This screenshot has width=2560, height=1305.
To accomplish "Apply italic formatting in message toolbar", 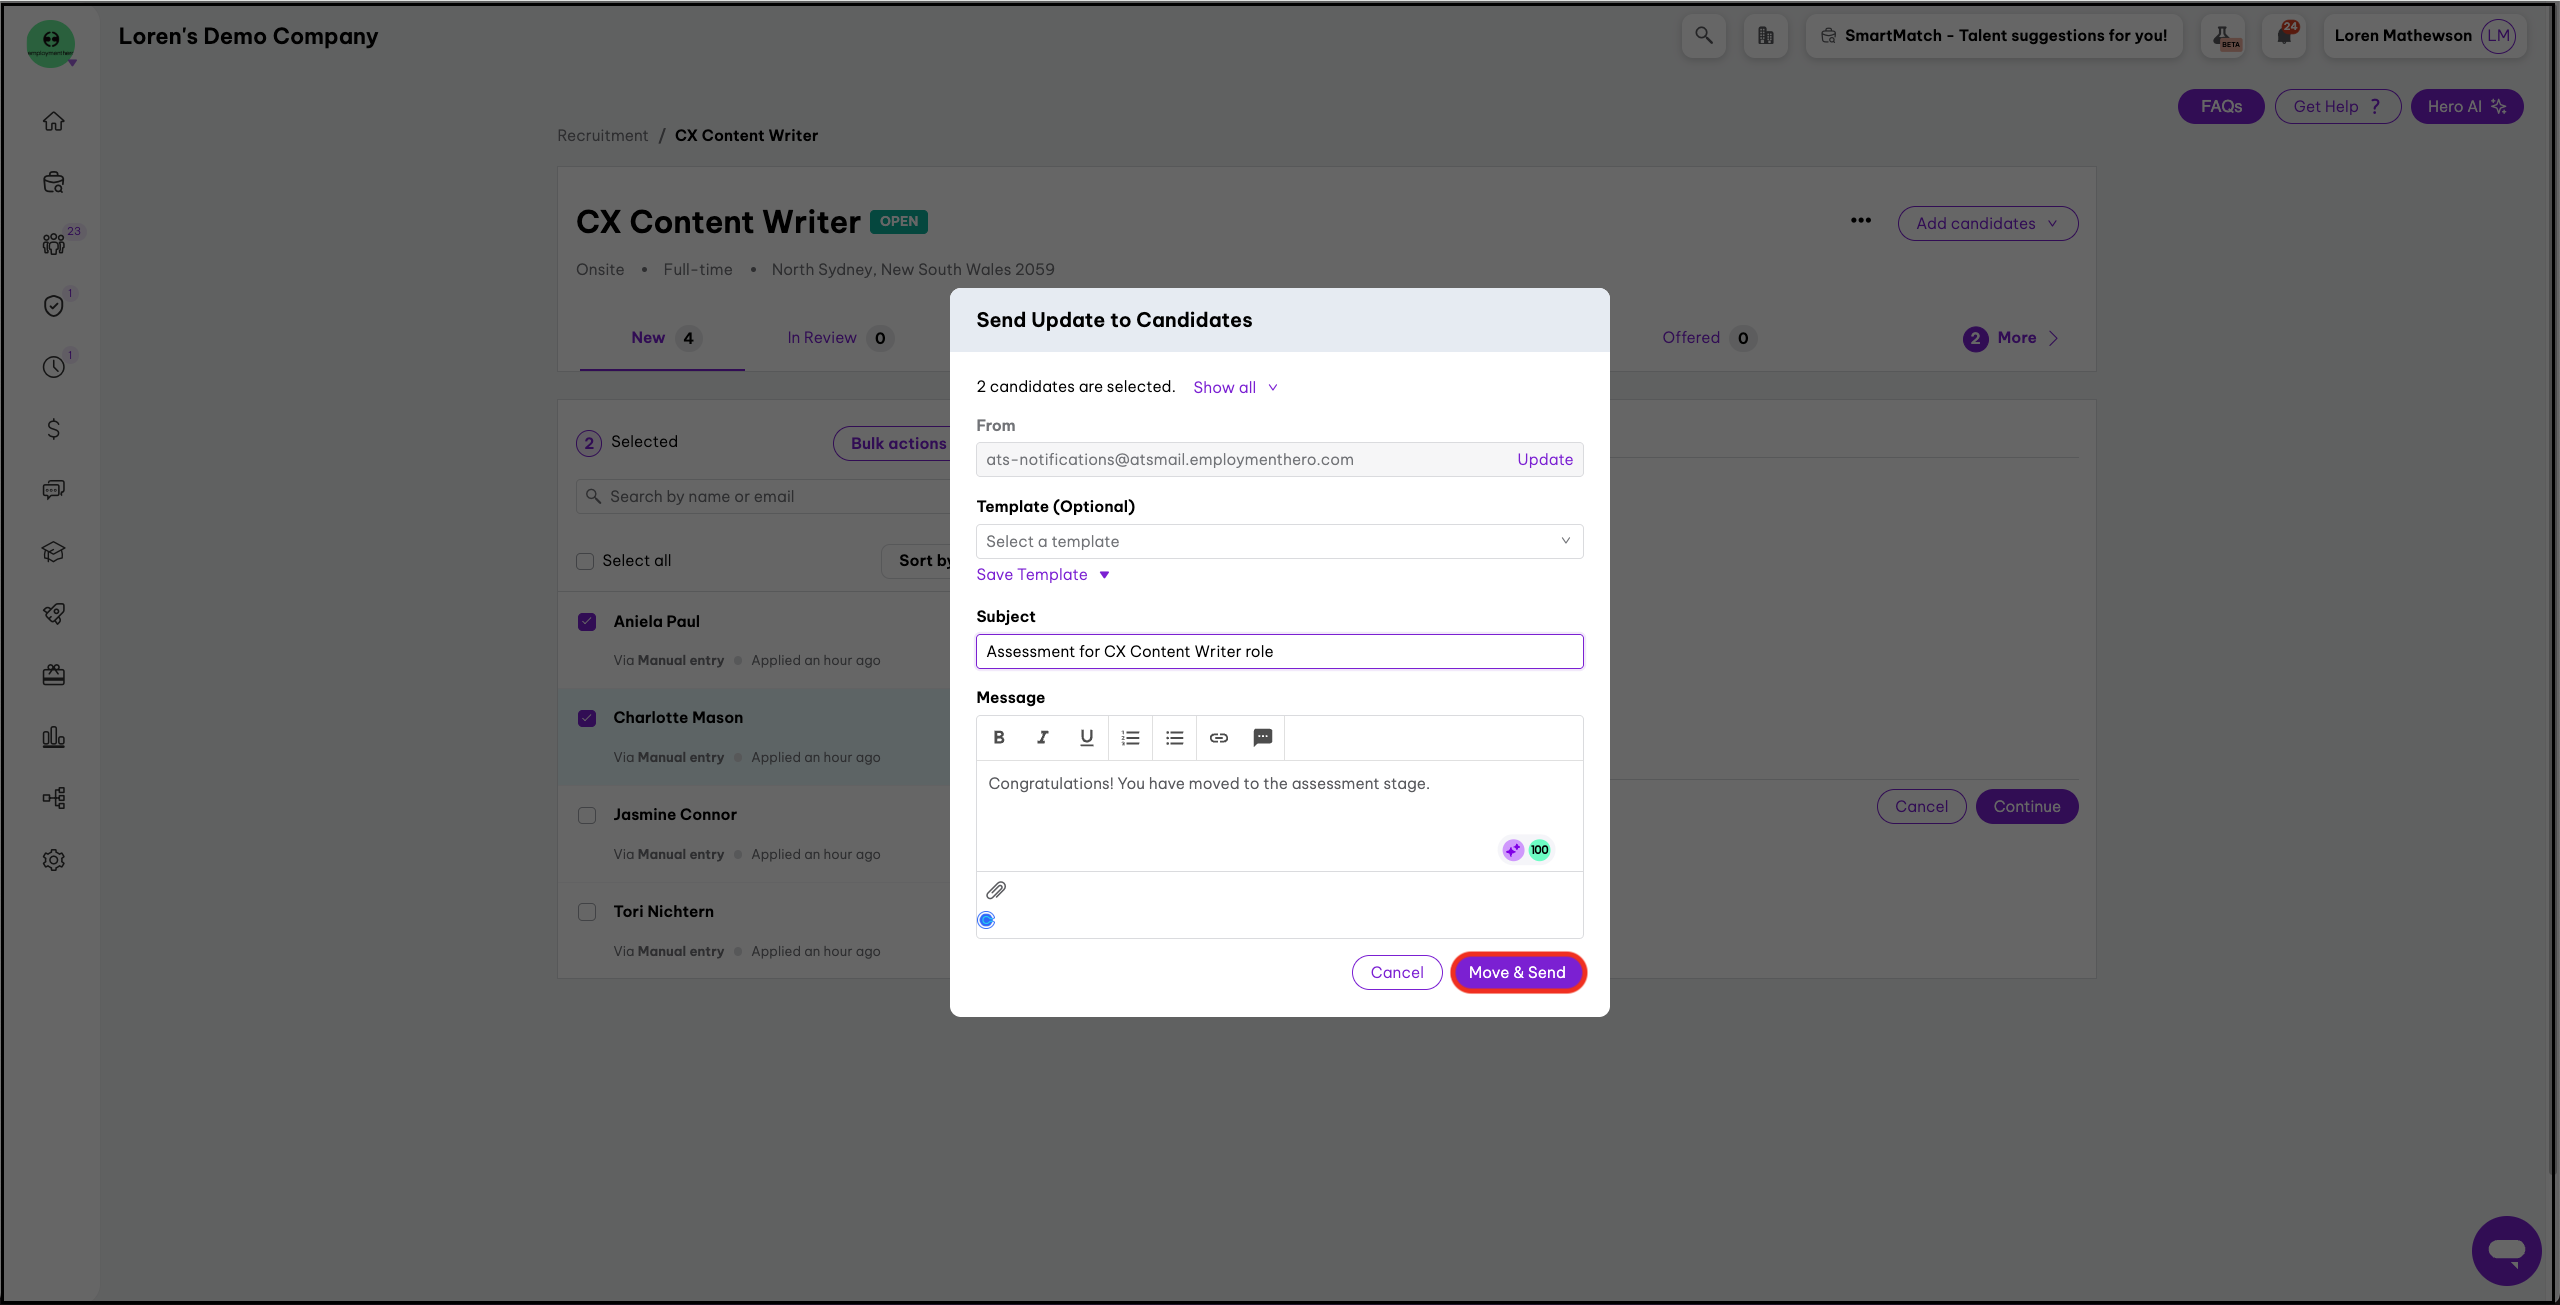I will [1042, 738].
